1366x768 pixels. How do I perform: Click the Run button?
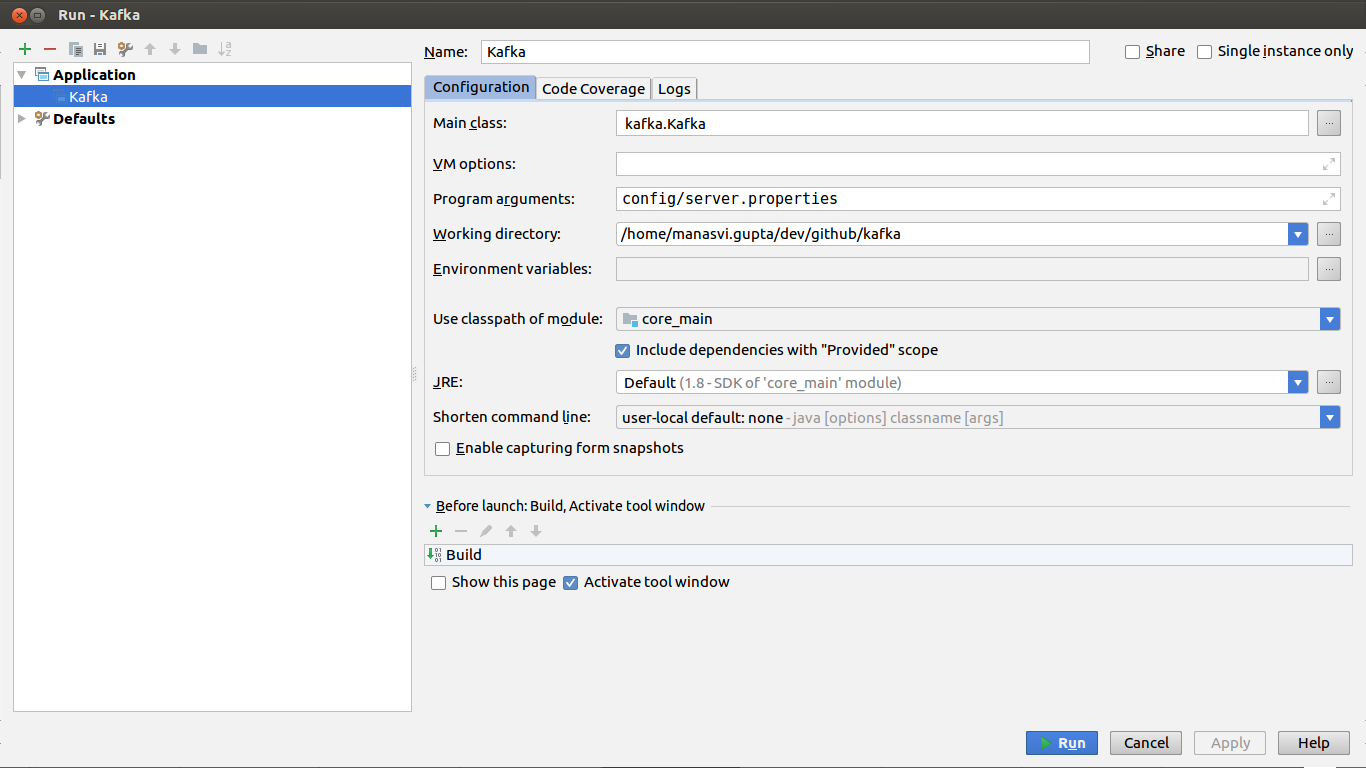[x=1062, y=743]
